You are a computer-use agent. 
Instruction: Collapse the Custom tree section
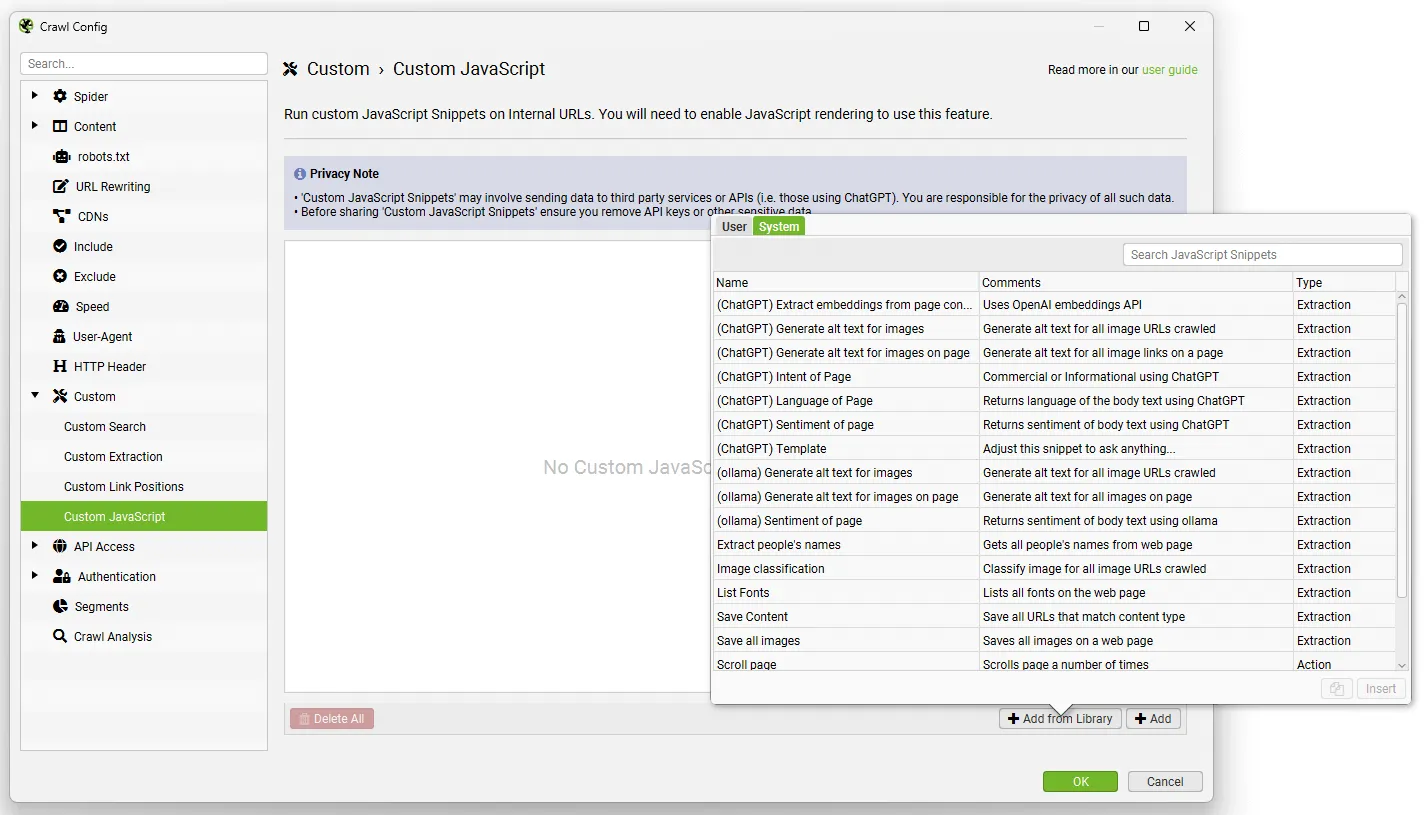point(35,396)
